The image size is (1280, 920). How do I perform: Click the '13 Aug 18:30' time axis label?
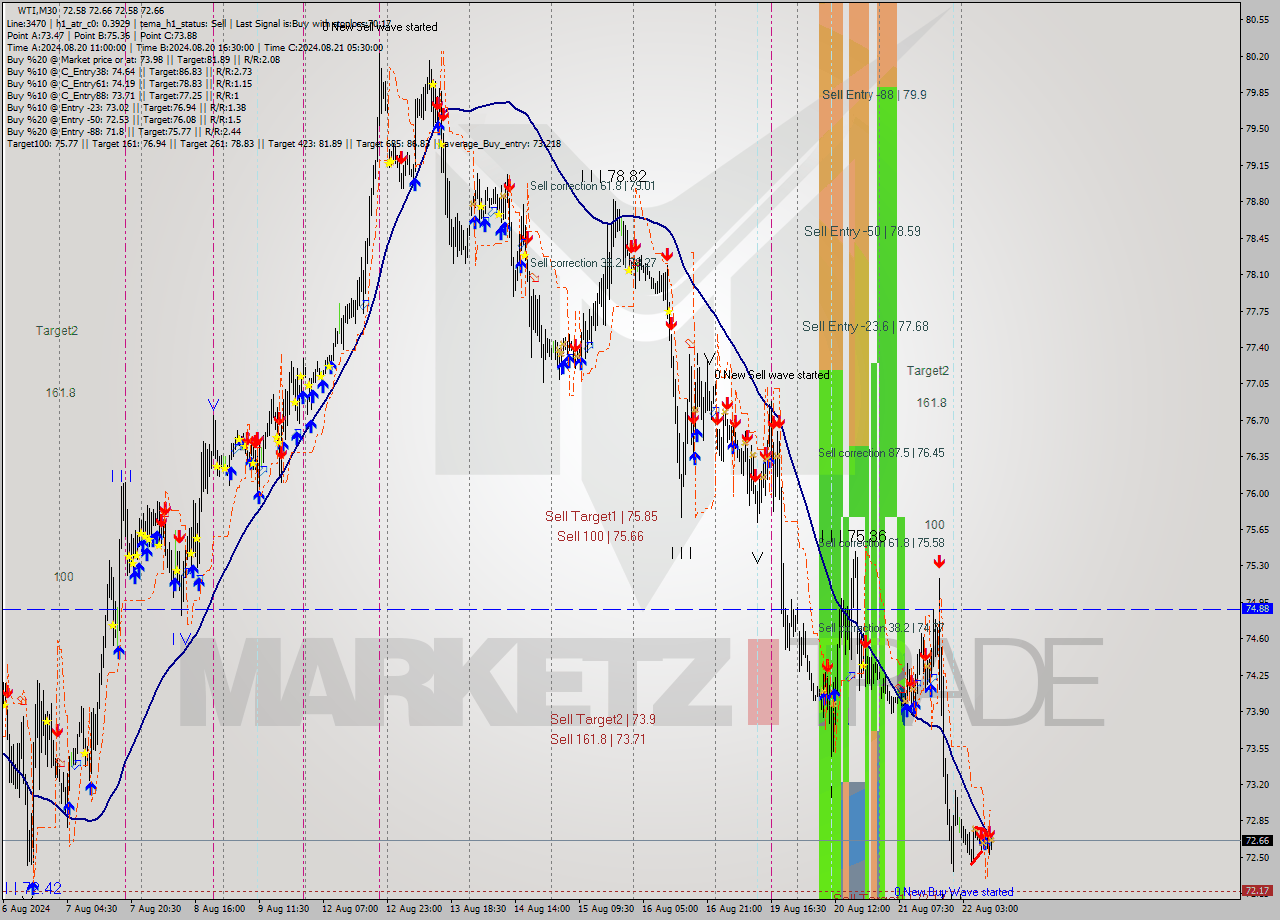[x=477, y=909]
